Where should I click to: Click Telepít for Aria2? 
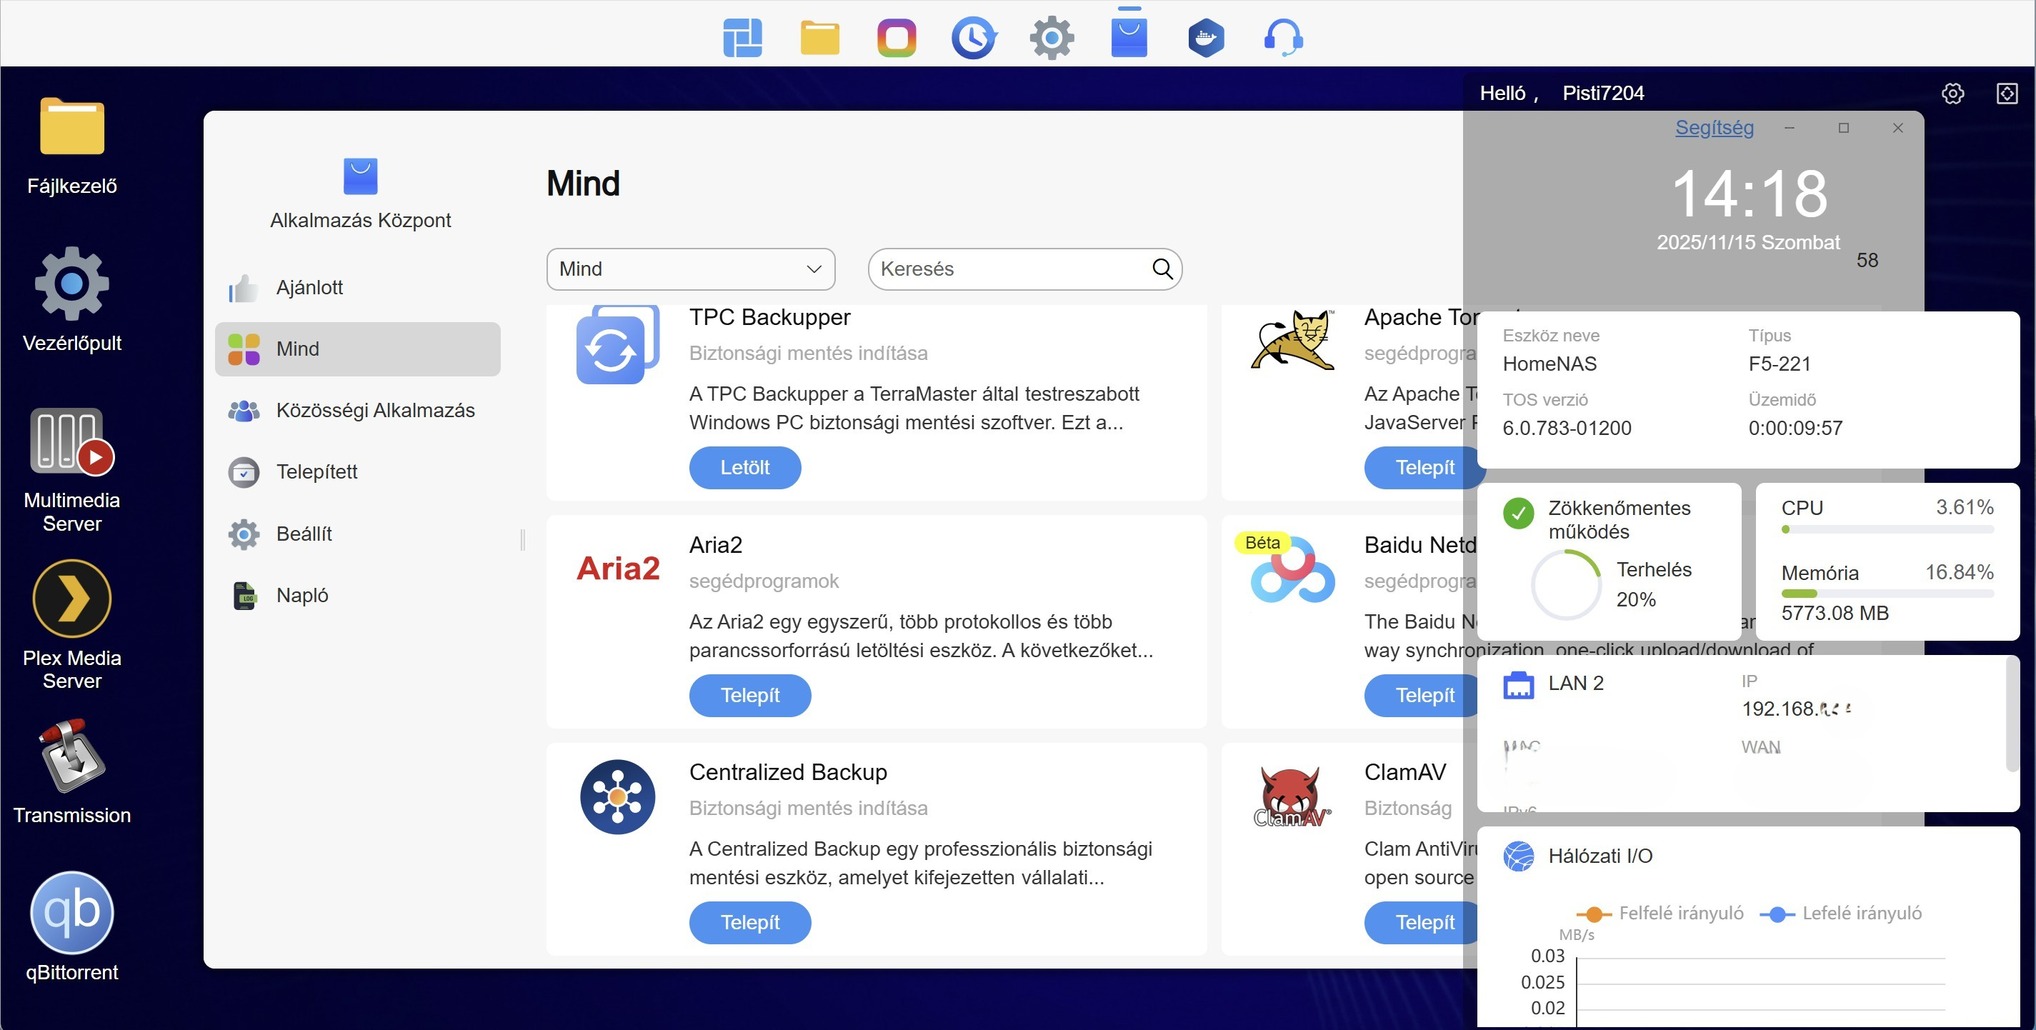(x=750, y=695)
